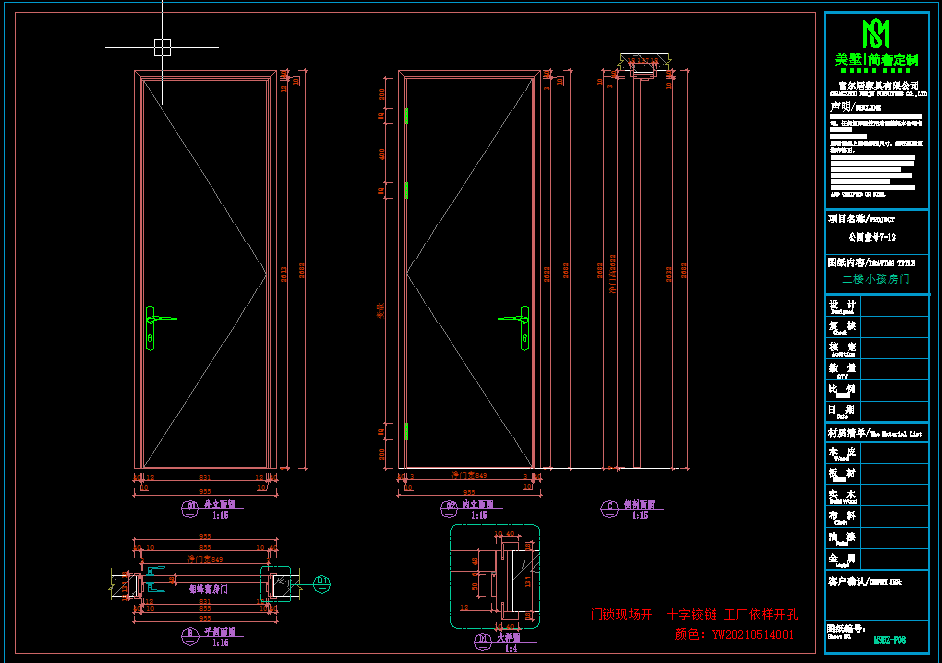Click the 设计 (Designed) field in title block
942x663 pixels.
point(843,306)
